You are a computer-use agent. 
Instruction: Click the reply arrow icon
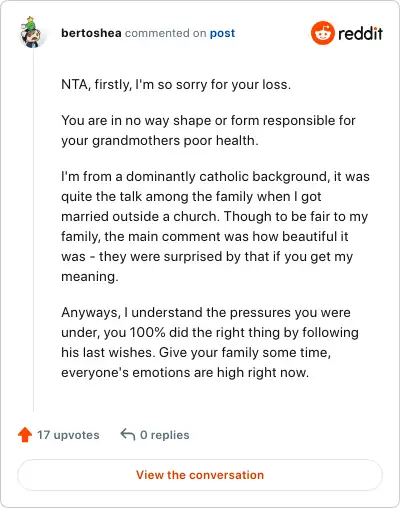(128, 434)
